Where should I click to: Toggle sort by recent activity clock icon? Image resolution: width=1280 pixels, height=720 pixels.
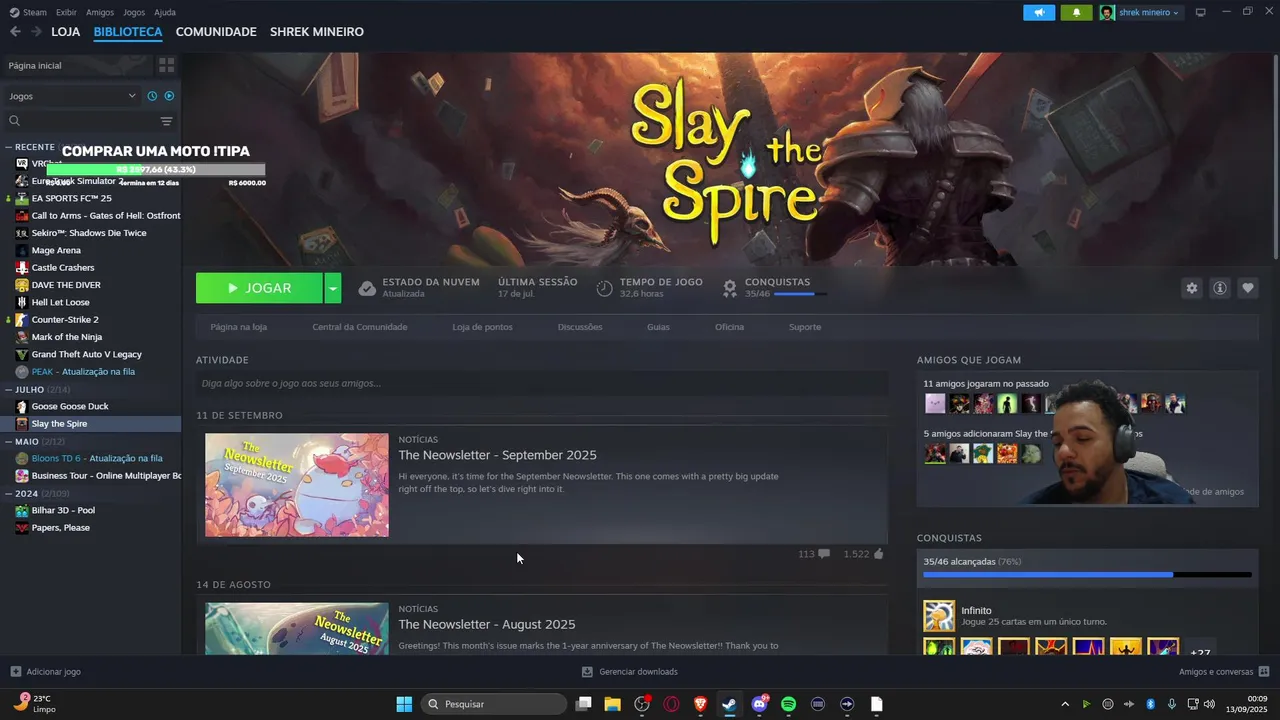(152, 96)
